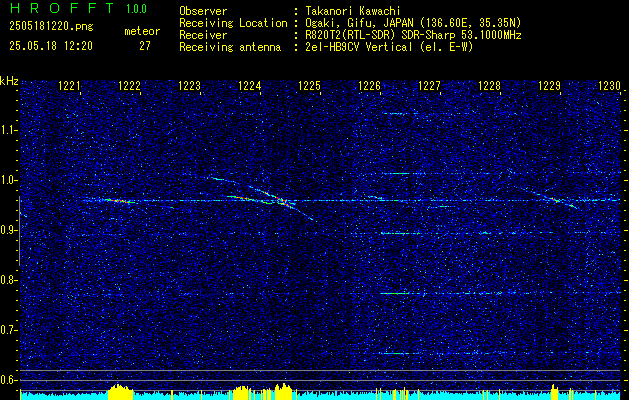Click the date stamp 25.05.18 12:20
The height and width of the screenshot is (400, 629).
pyautogui.click(x=51, y=46)
